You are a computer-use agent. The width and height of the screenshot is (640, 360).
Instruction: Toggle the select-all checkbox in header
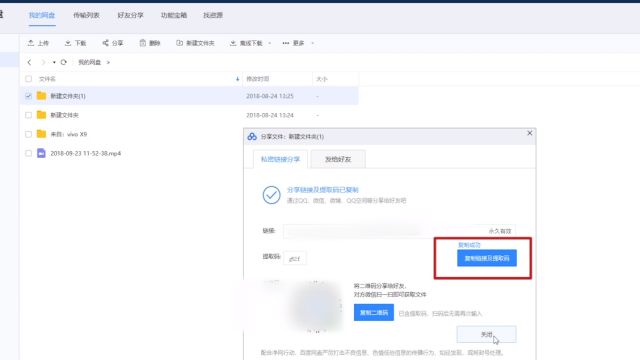(x=29, y=79)
